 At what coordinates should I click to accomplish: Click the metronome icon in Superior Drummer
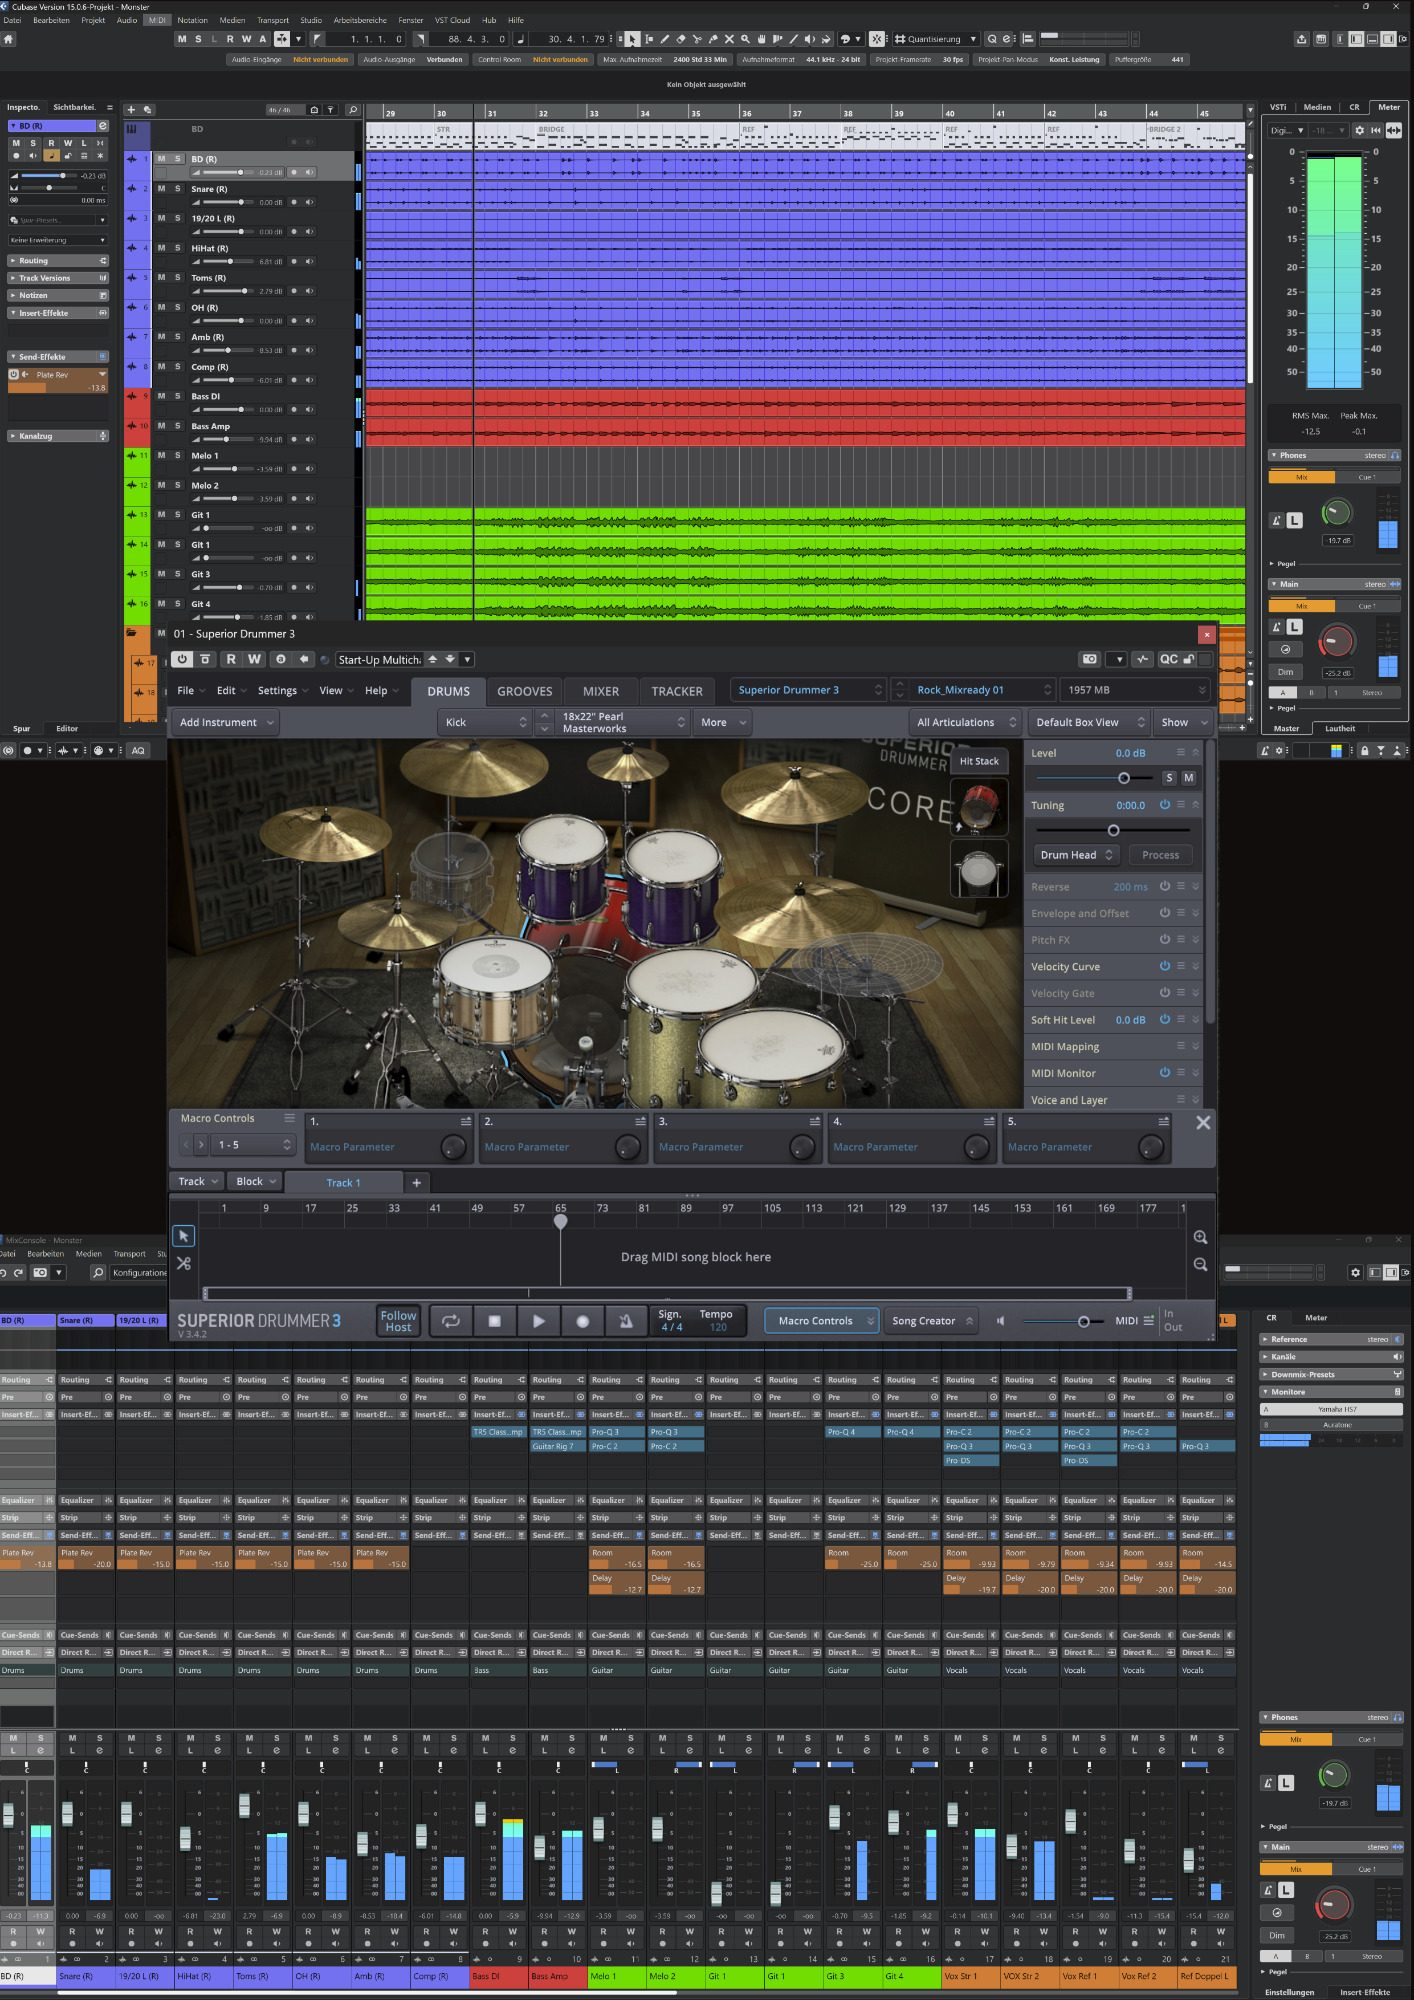click(625, 1321)
